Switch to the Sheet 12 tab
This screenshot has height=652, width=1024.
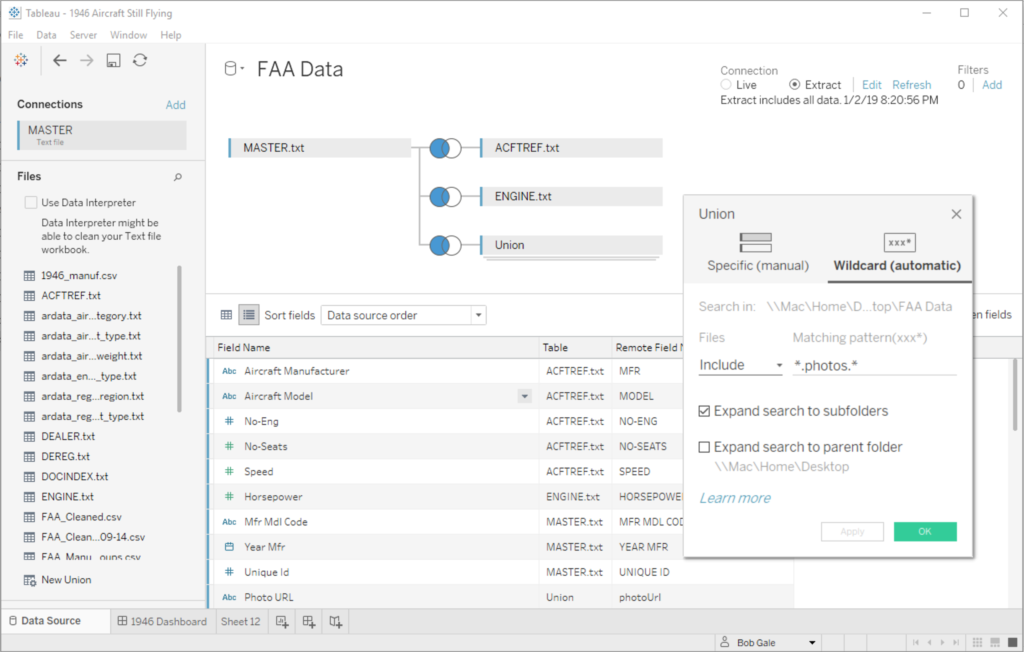click(240, 621)
